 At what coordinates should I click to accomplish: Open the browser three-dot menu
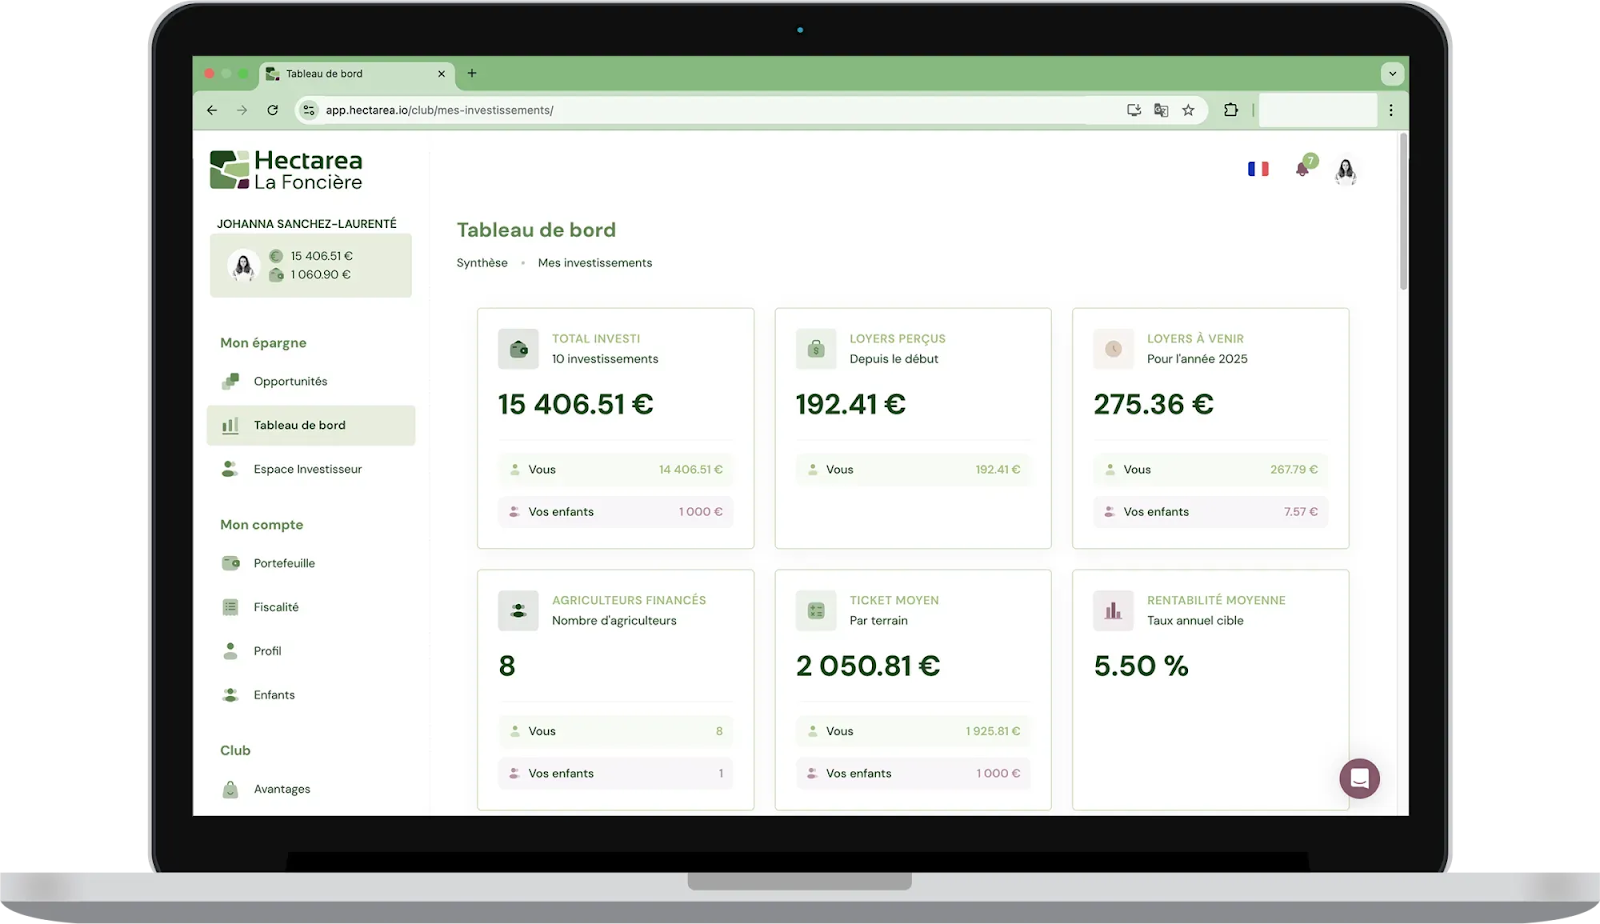[x=1391, y=110]
